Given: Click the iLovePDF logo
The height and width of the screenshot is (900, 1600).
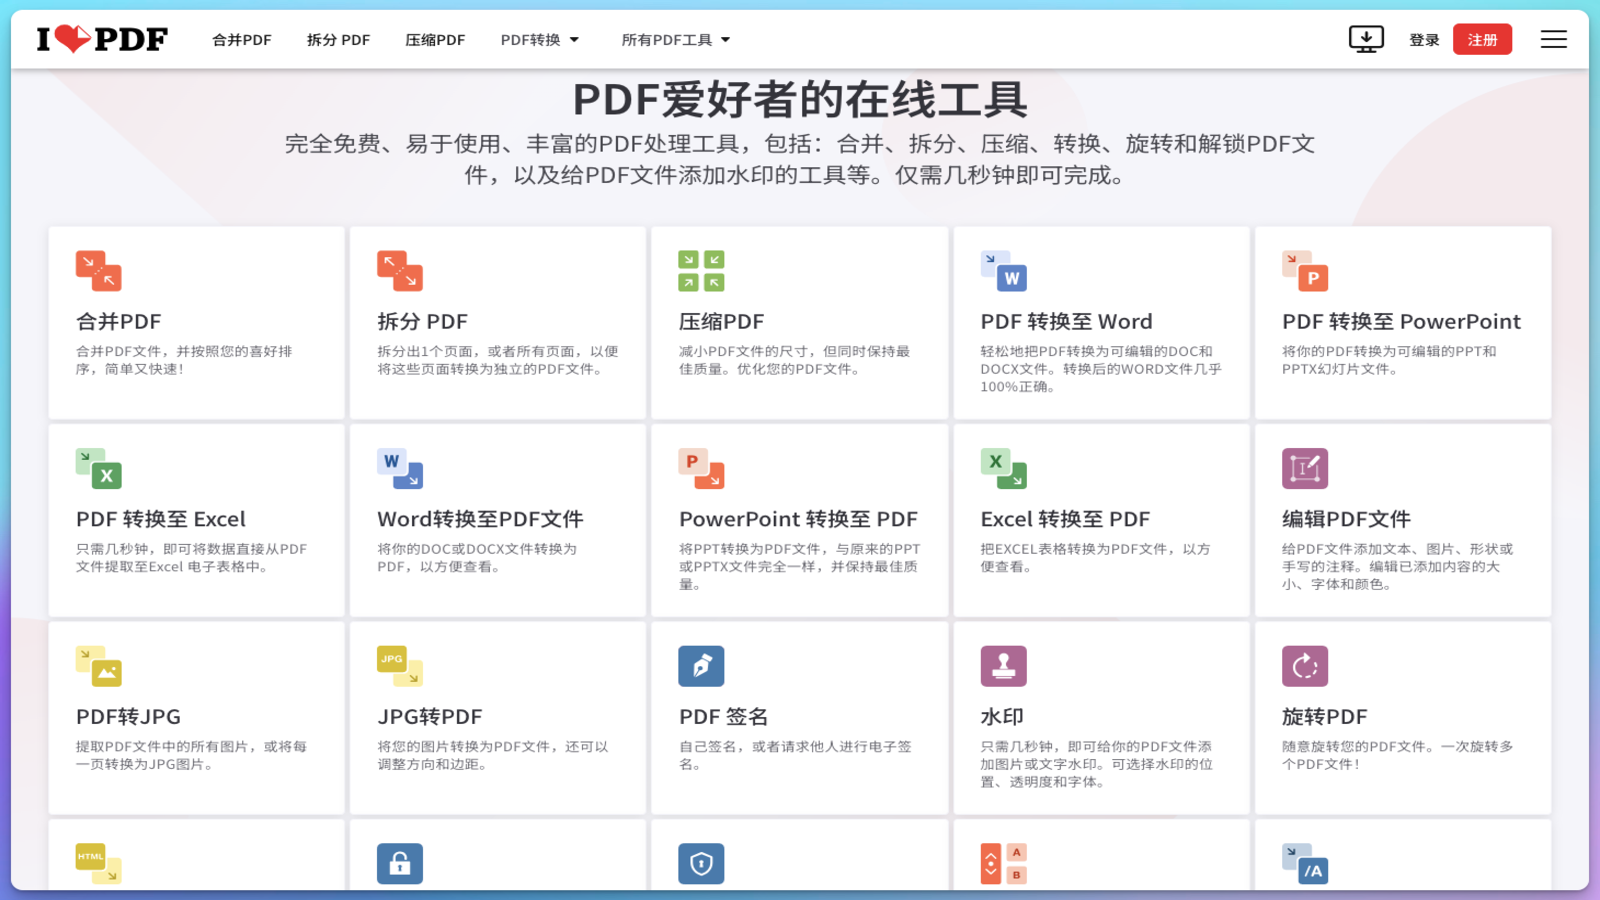Looking at the screenshot, I should click(102, 39).
